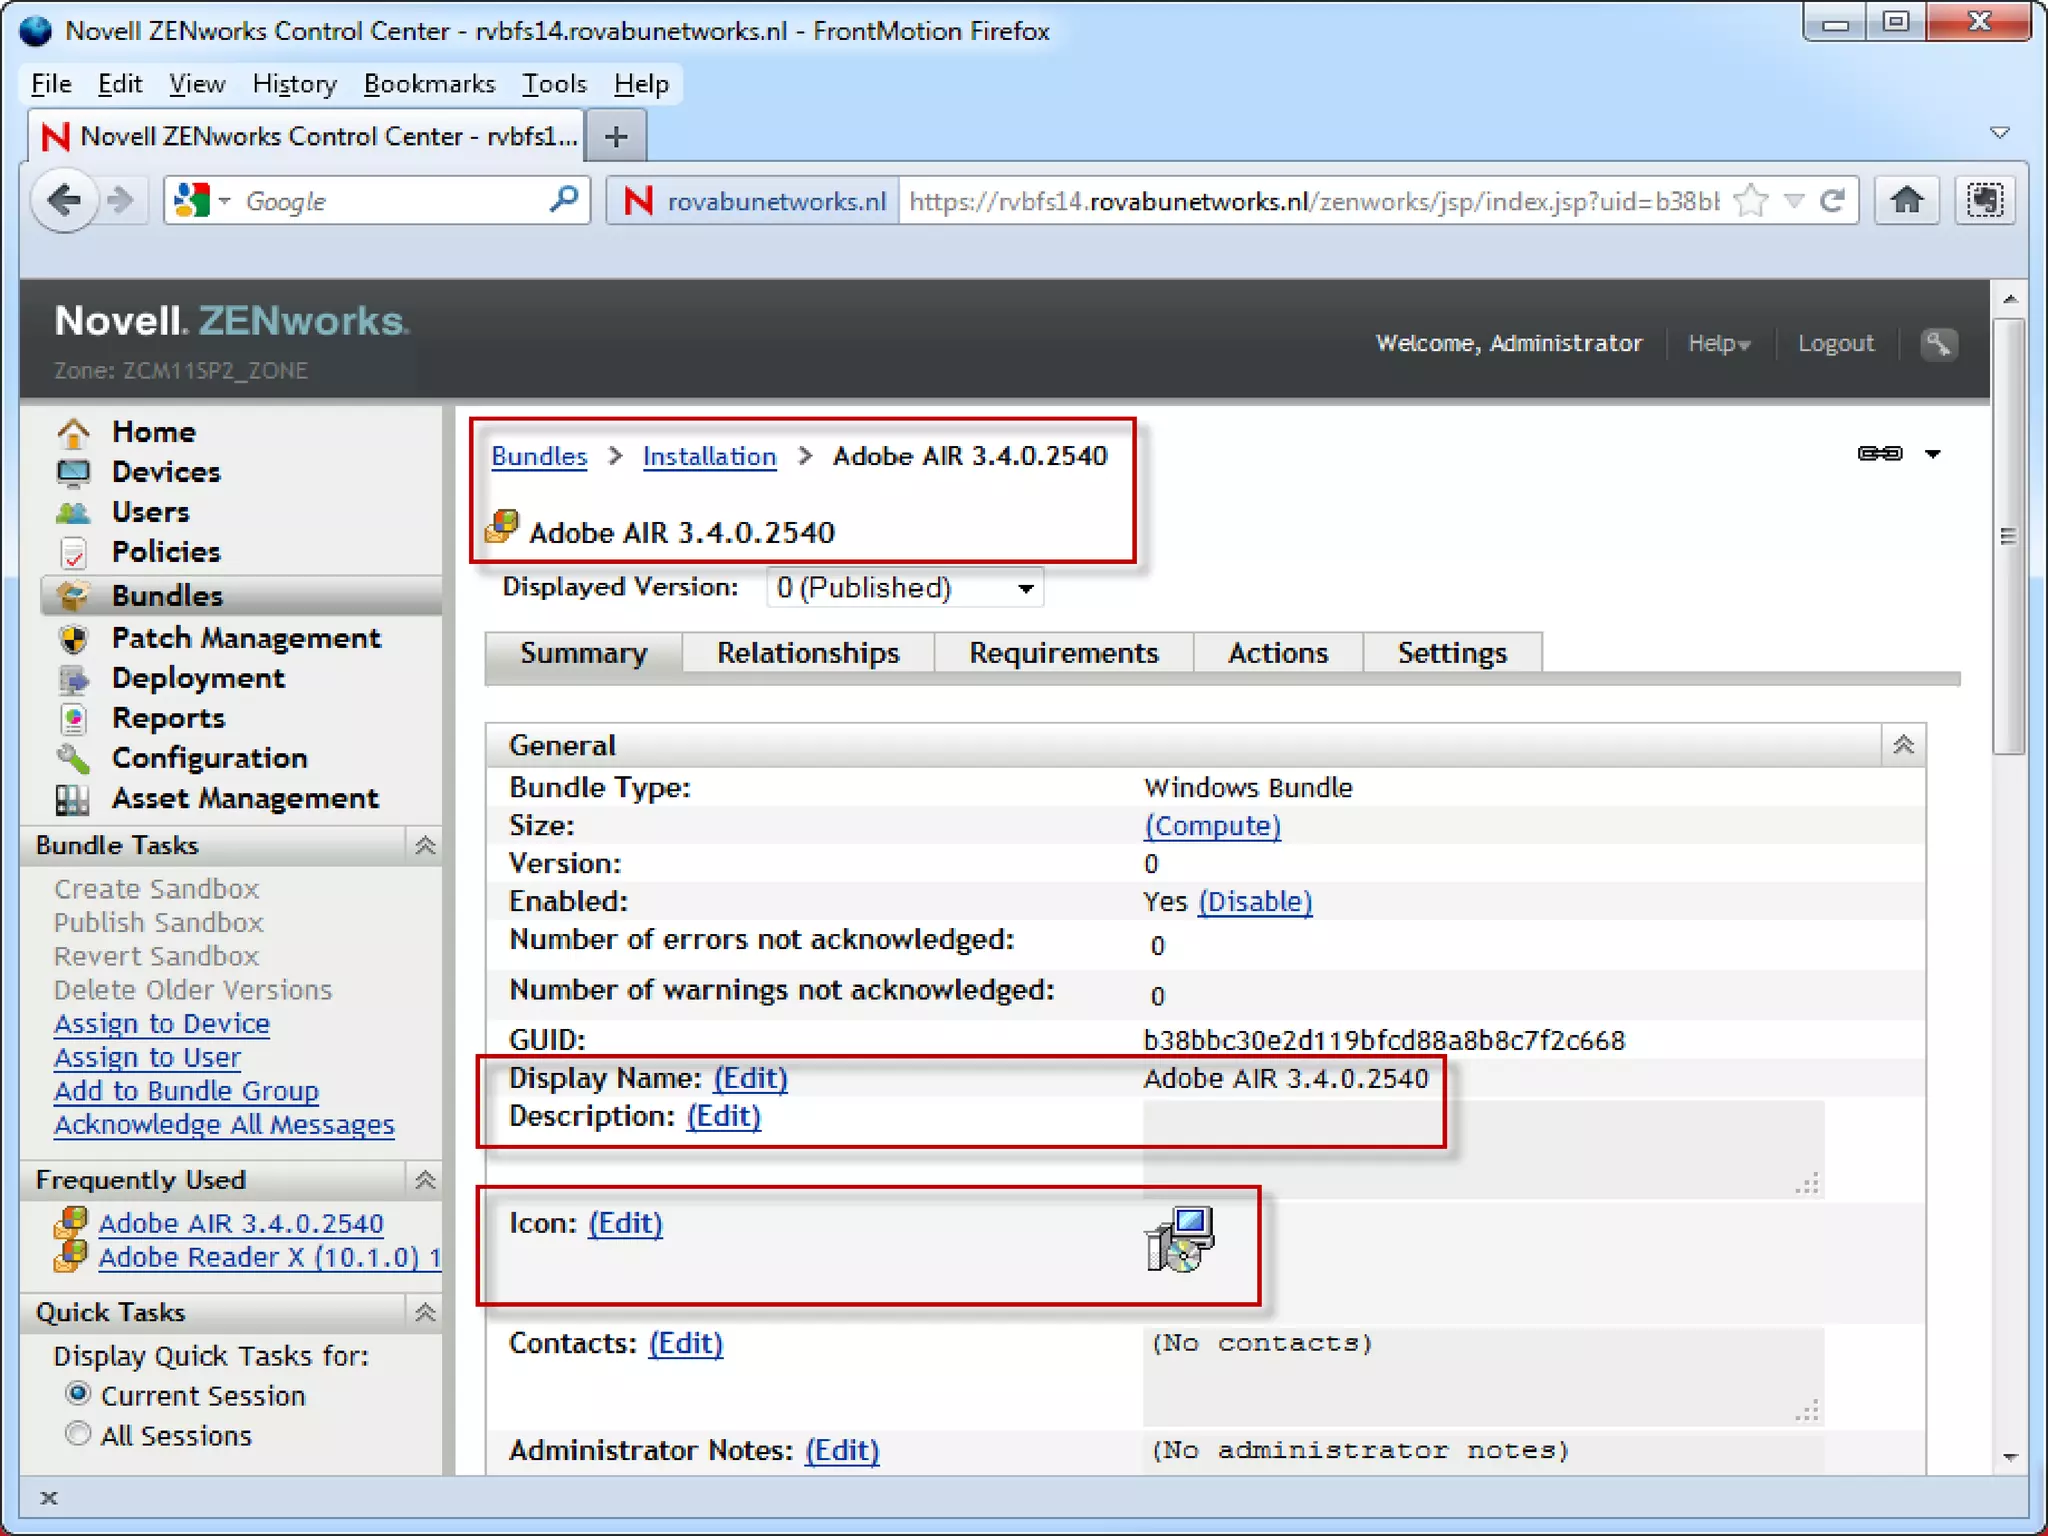Open the list all tabs arrow
This screenshot has width=2048, height=1536.
(2000, 133)
